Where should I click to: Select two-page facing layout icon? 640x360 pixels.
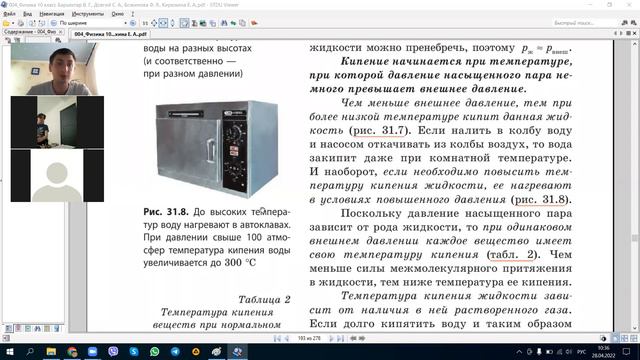(624, 338)
